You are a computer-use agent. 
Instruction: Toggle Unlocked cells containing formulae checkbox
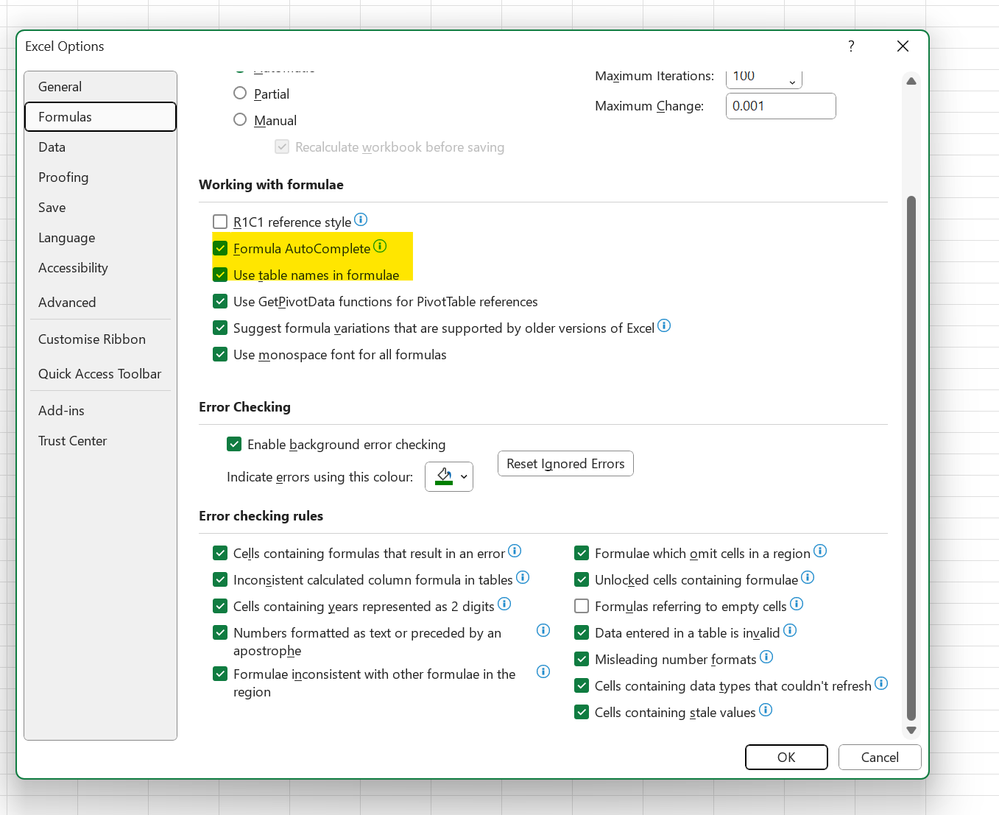click(582, 579)
